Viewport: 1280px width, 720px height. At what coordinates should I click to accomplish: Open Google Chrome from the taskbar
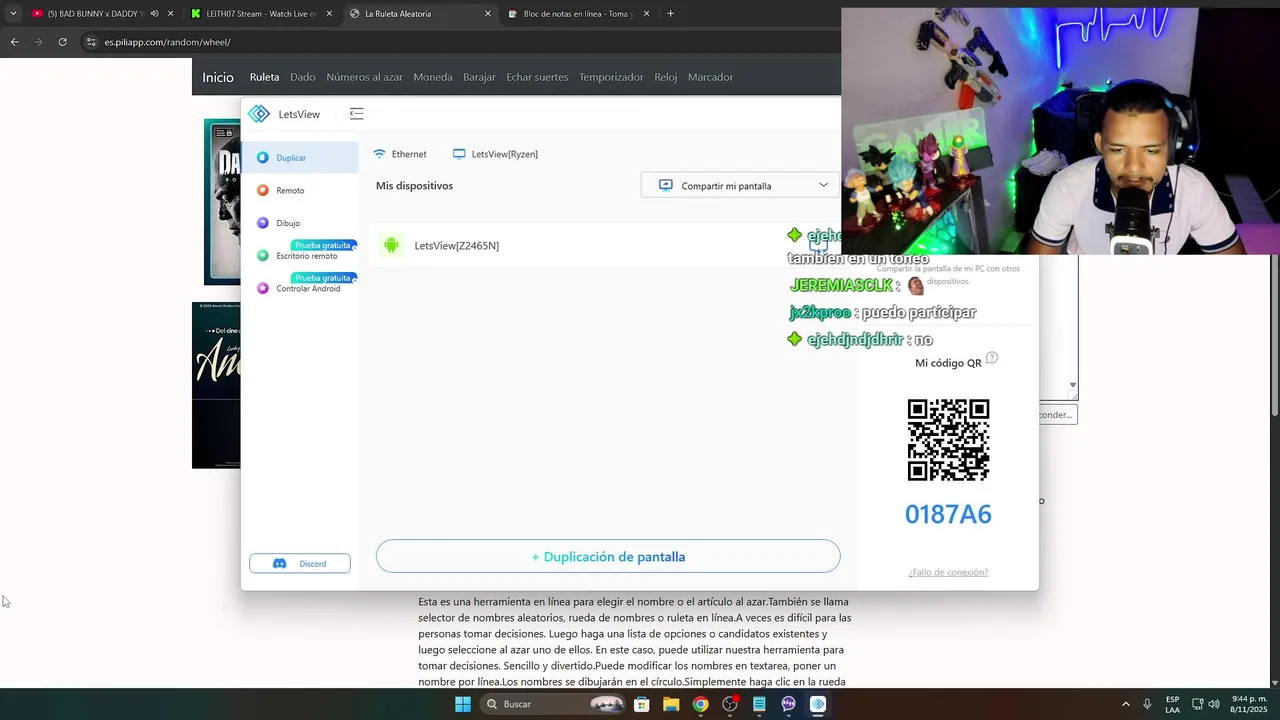(x=700, y=704)
